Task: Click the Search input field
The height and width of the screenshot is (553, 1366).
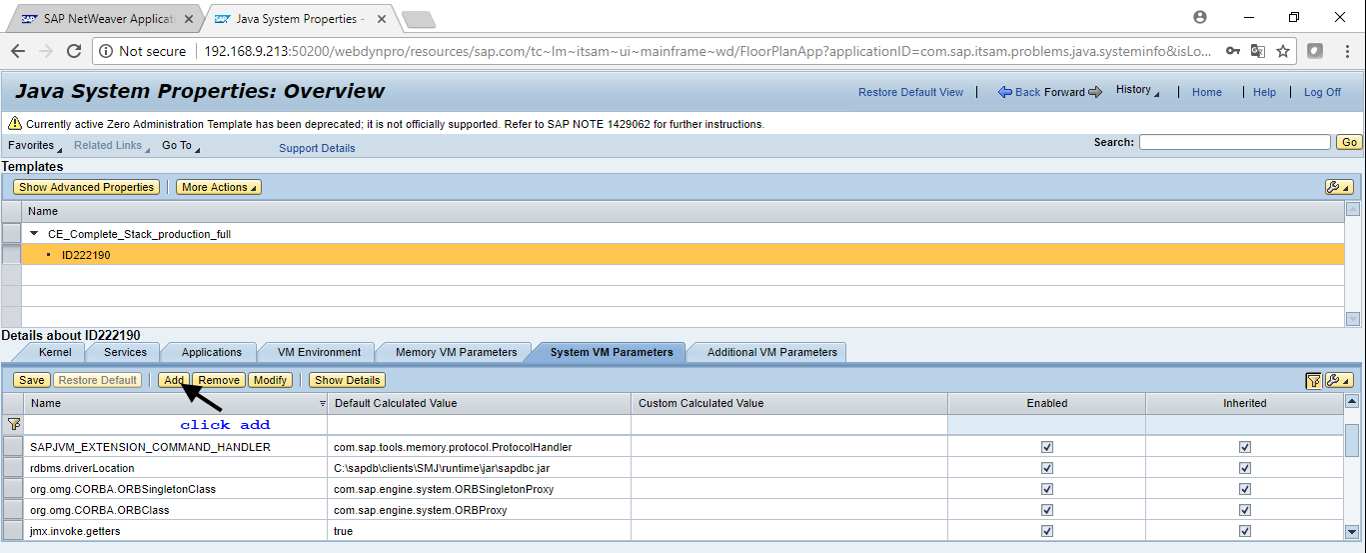Action: [1235, 142]
